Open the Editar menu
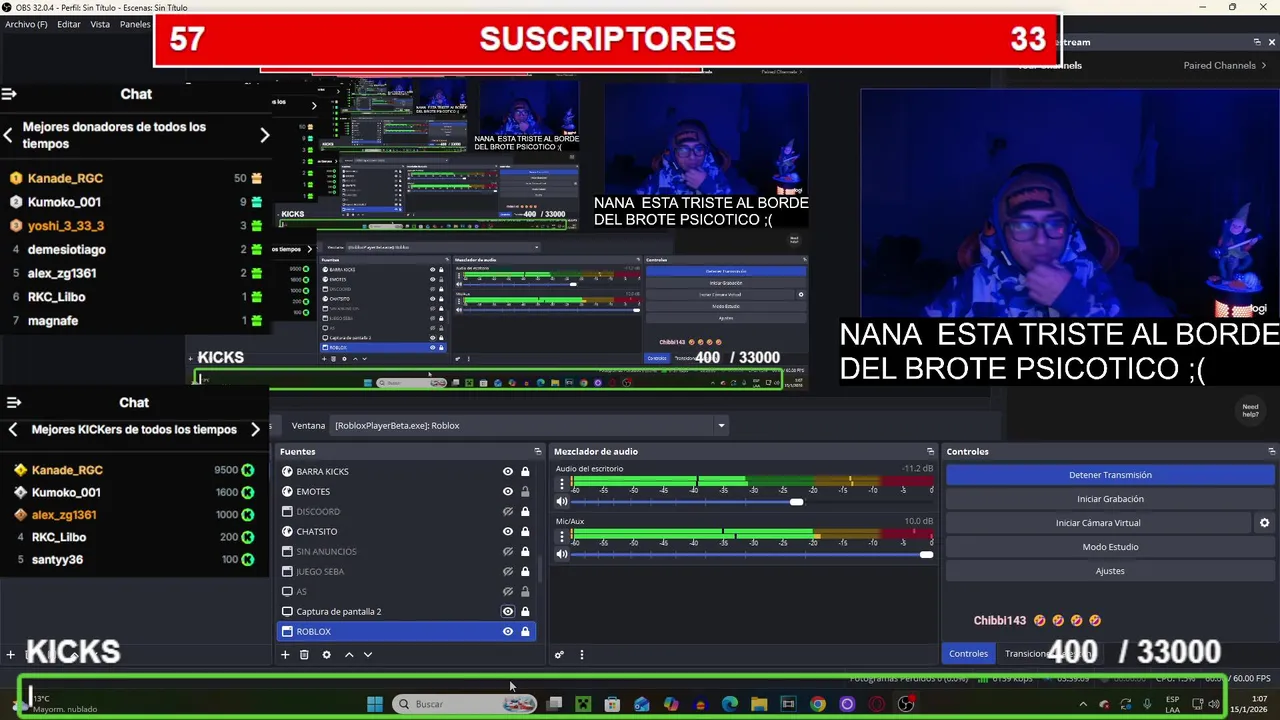The width and height of the screenshot is (1280, 720). (69, 24)
